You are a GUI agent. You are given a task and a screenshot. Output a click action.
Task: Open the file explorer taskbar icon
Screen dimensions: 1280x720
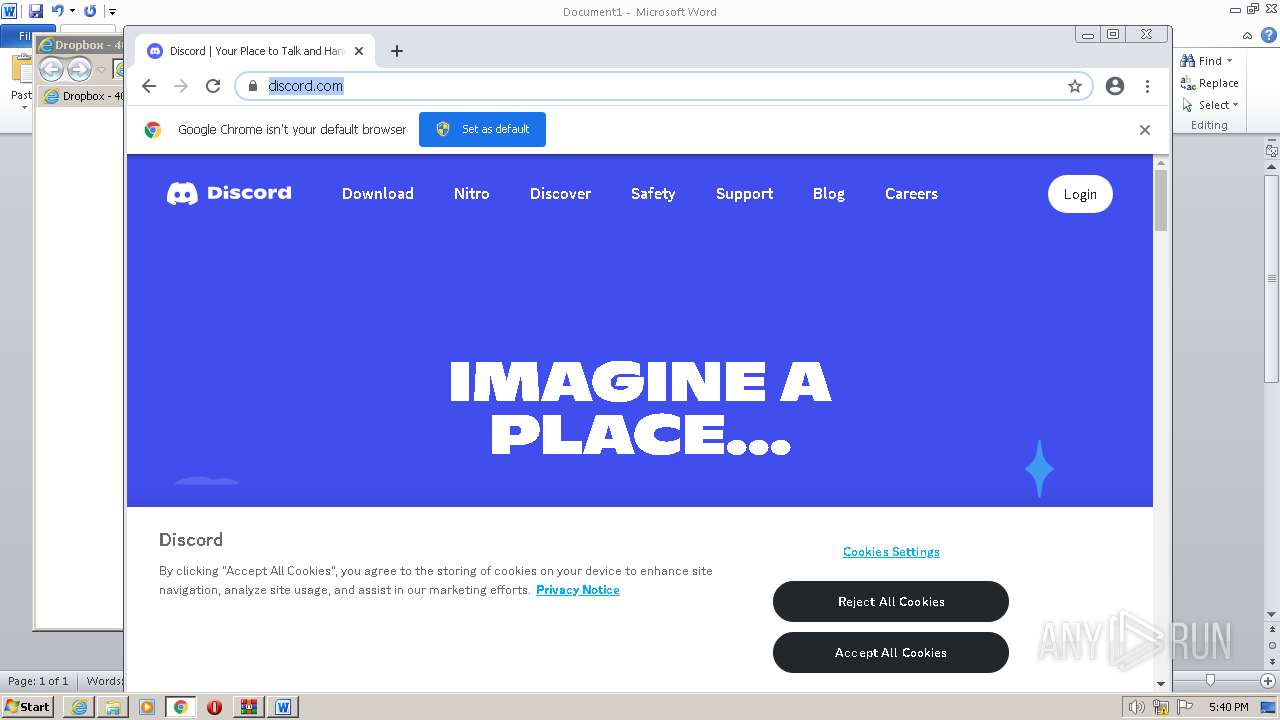pos(113,707)
